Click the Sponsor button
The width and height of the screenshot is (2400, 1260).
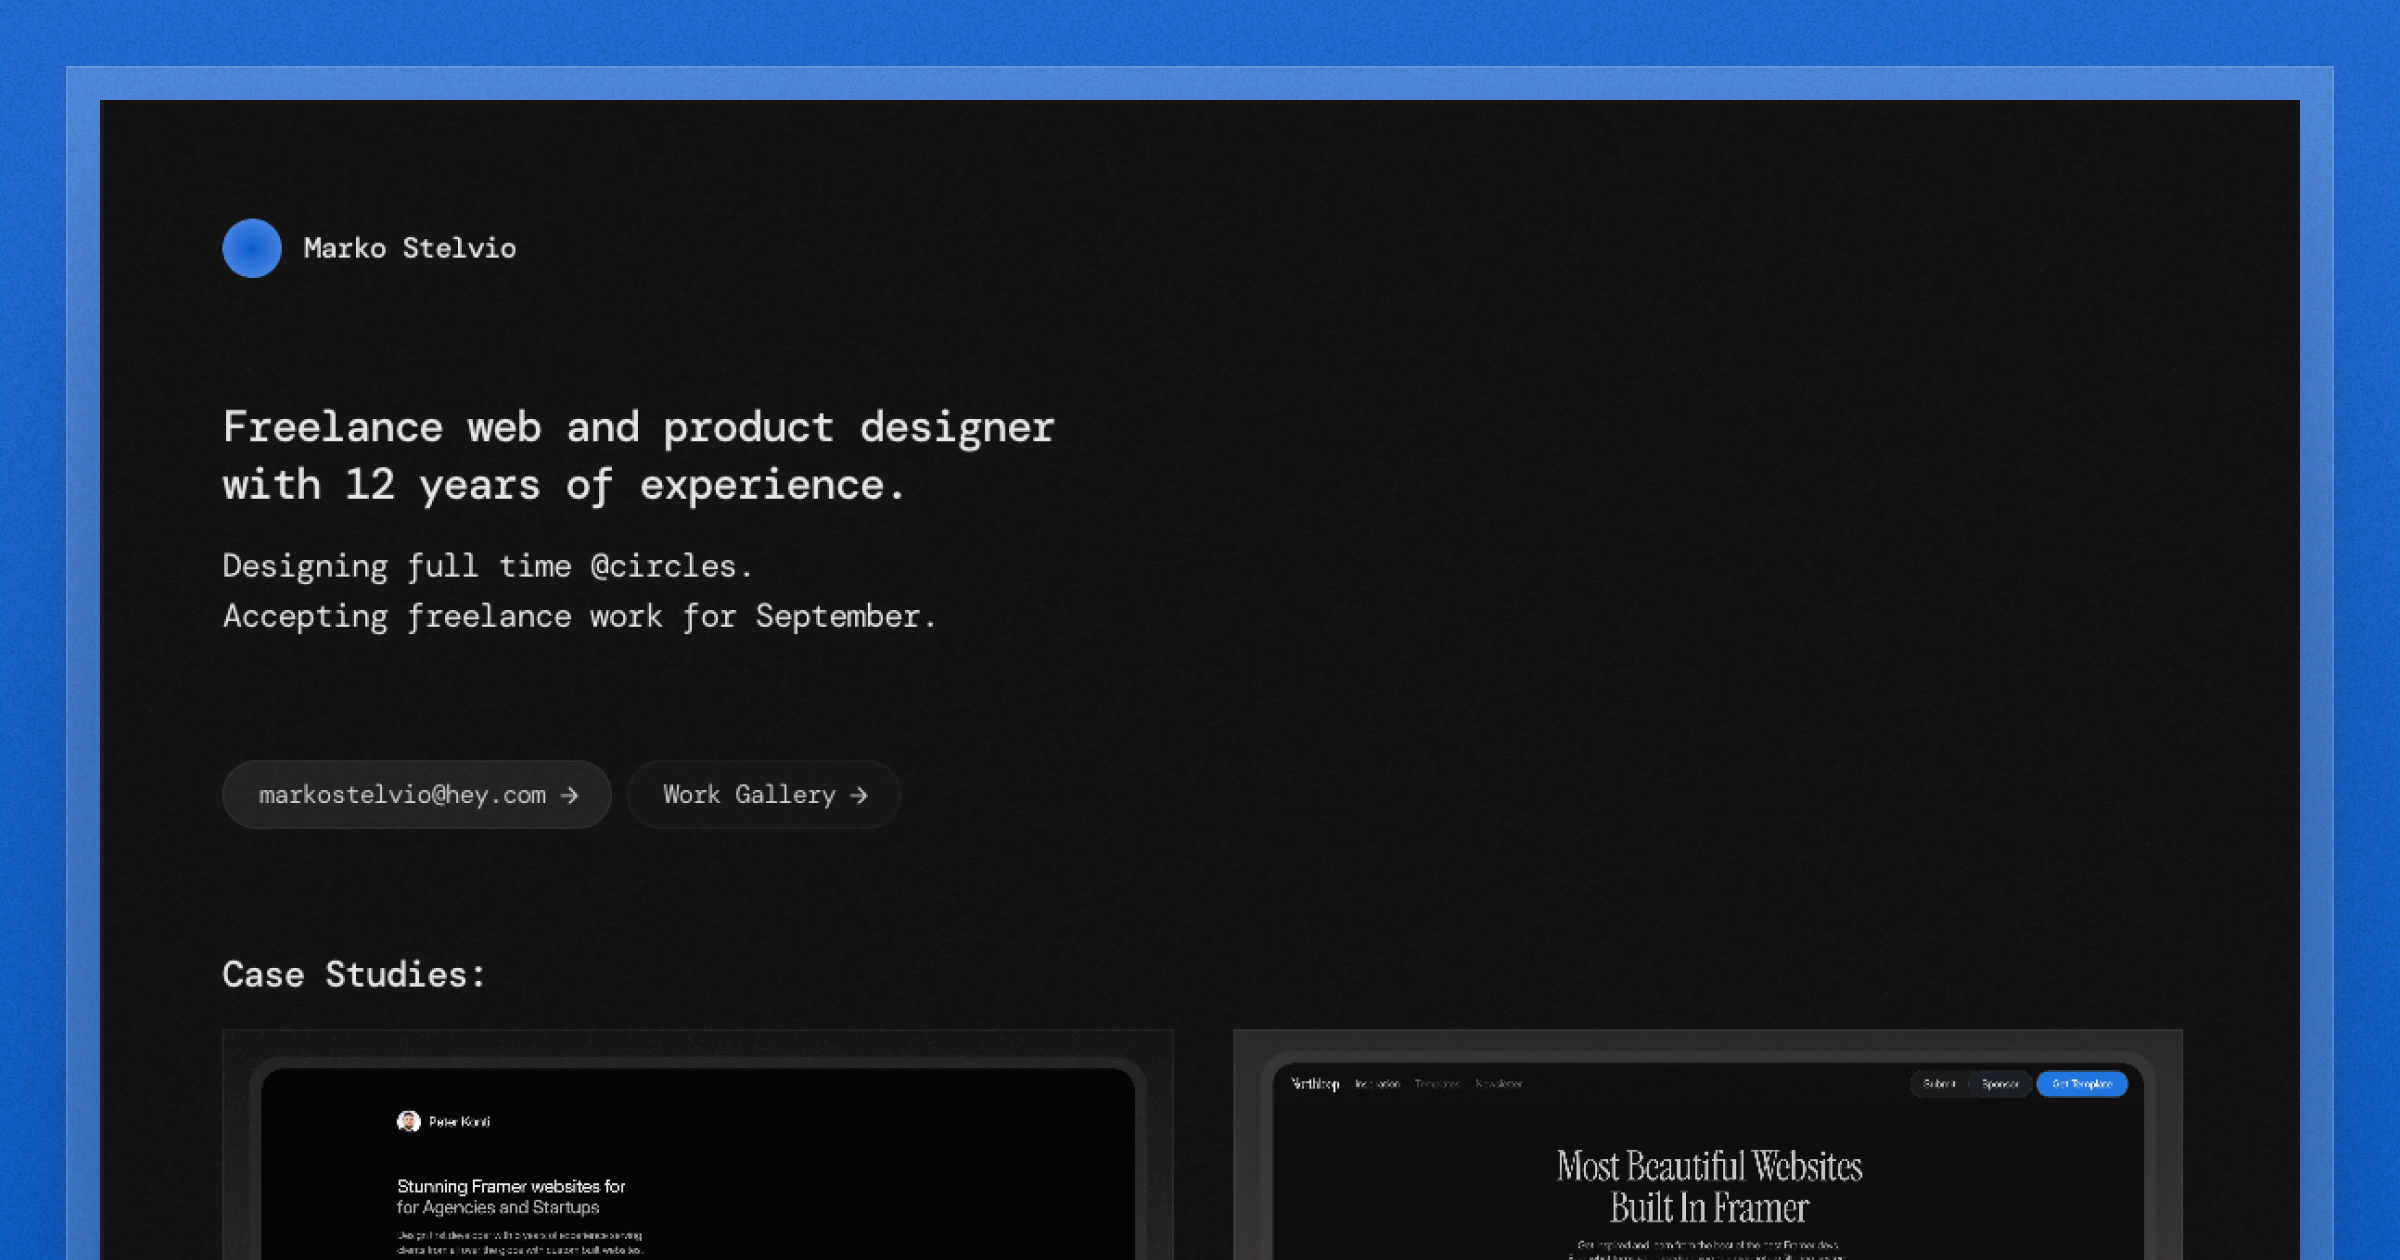[x=2000, y=1084]
